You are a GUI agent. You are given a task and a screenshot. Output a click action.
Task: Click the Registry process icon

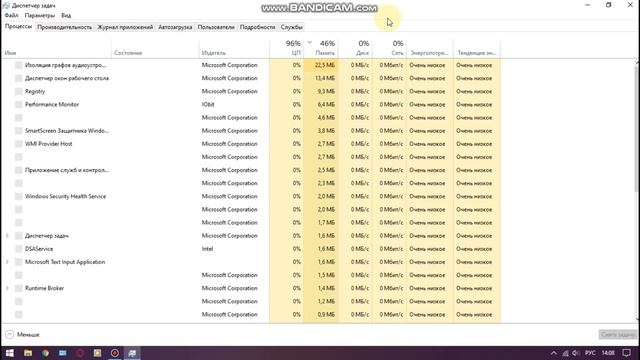(x=18, y=91)
